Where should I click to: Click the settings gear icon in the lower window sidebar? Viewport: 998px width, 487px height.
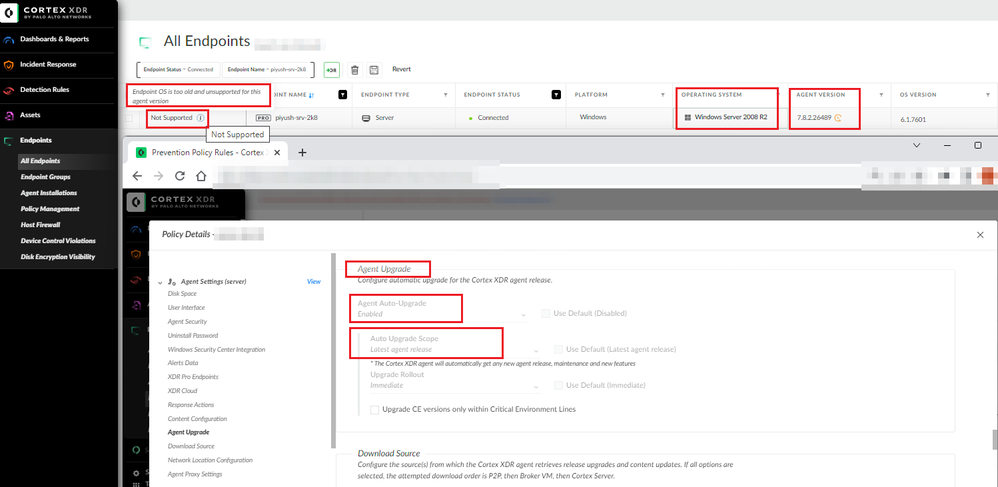point(136,473)
